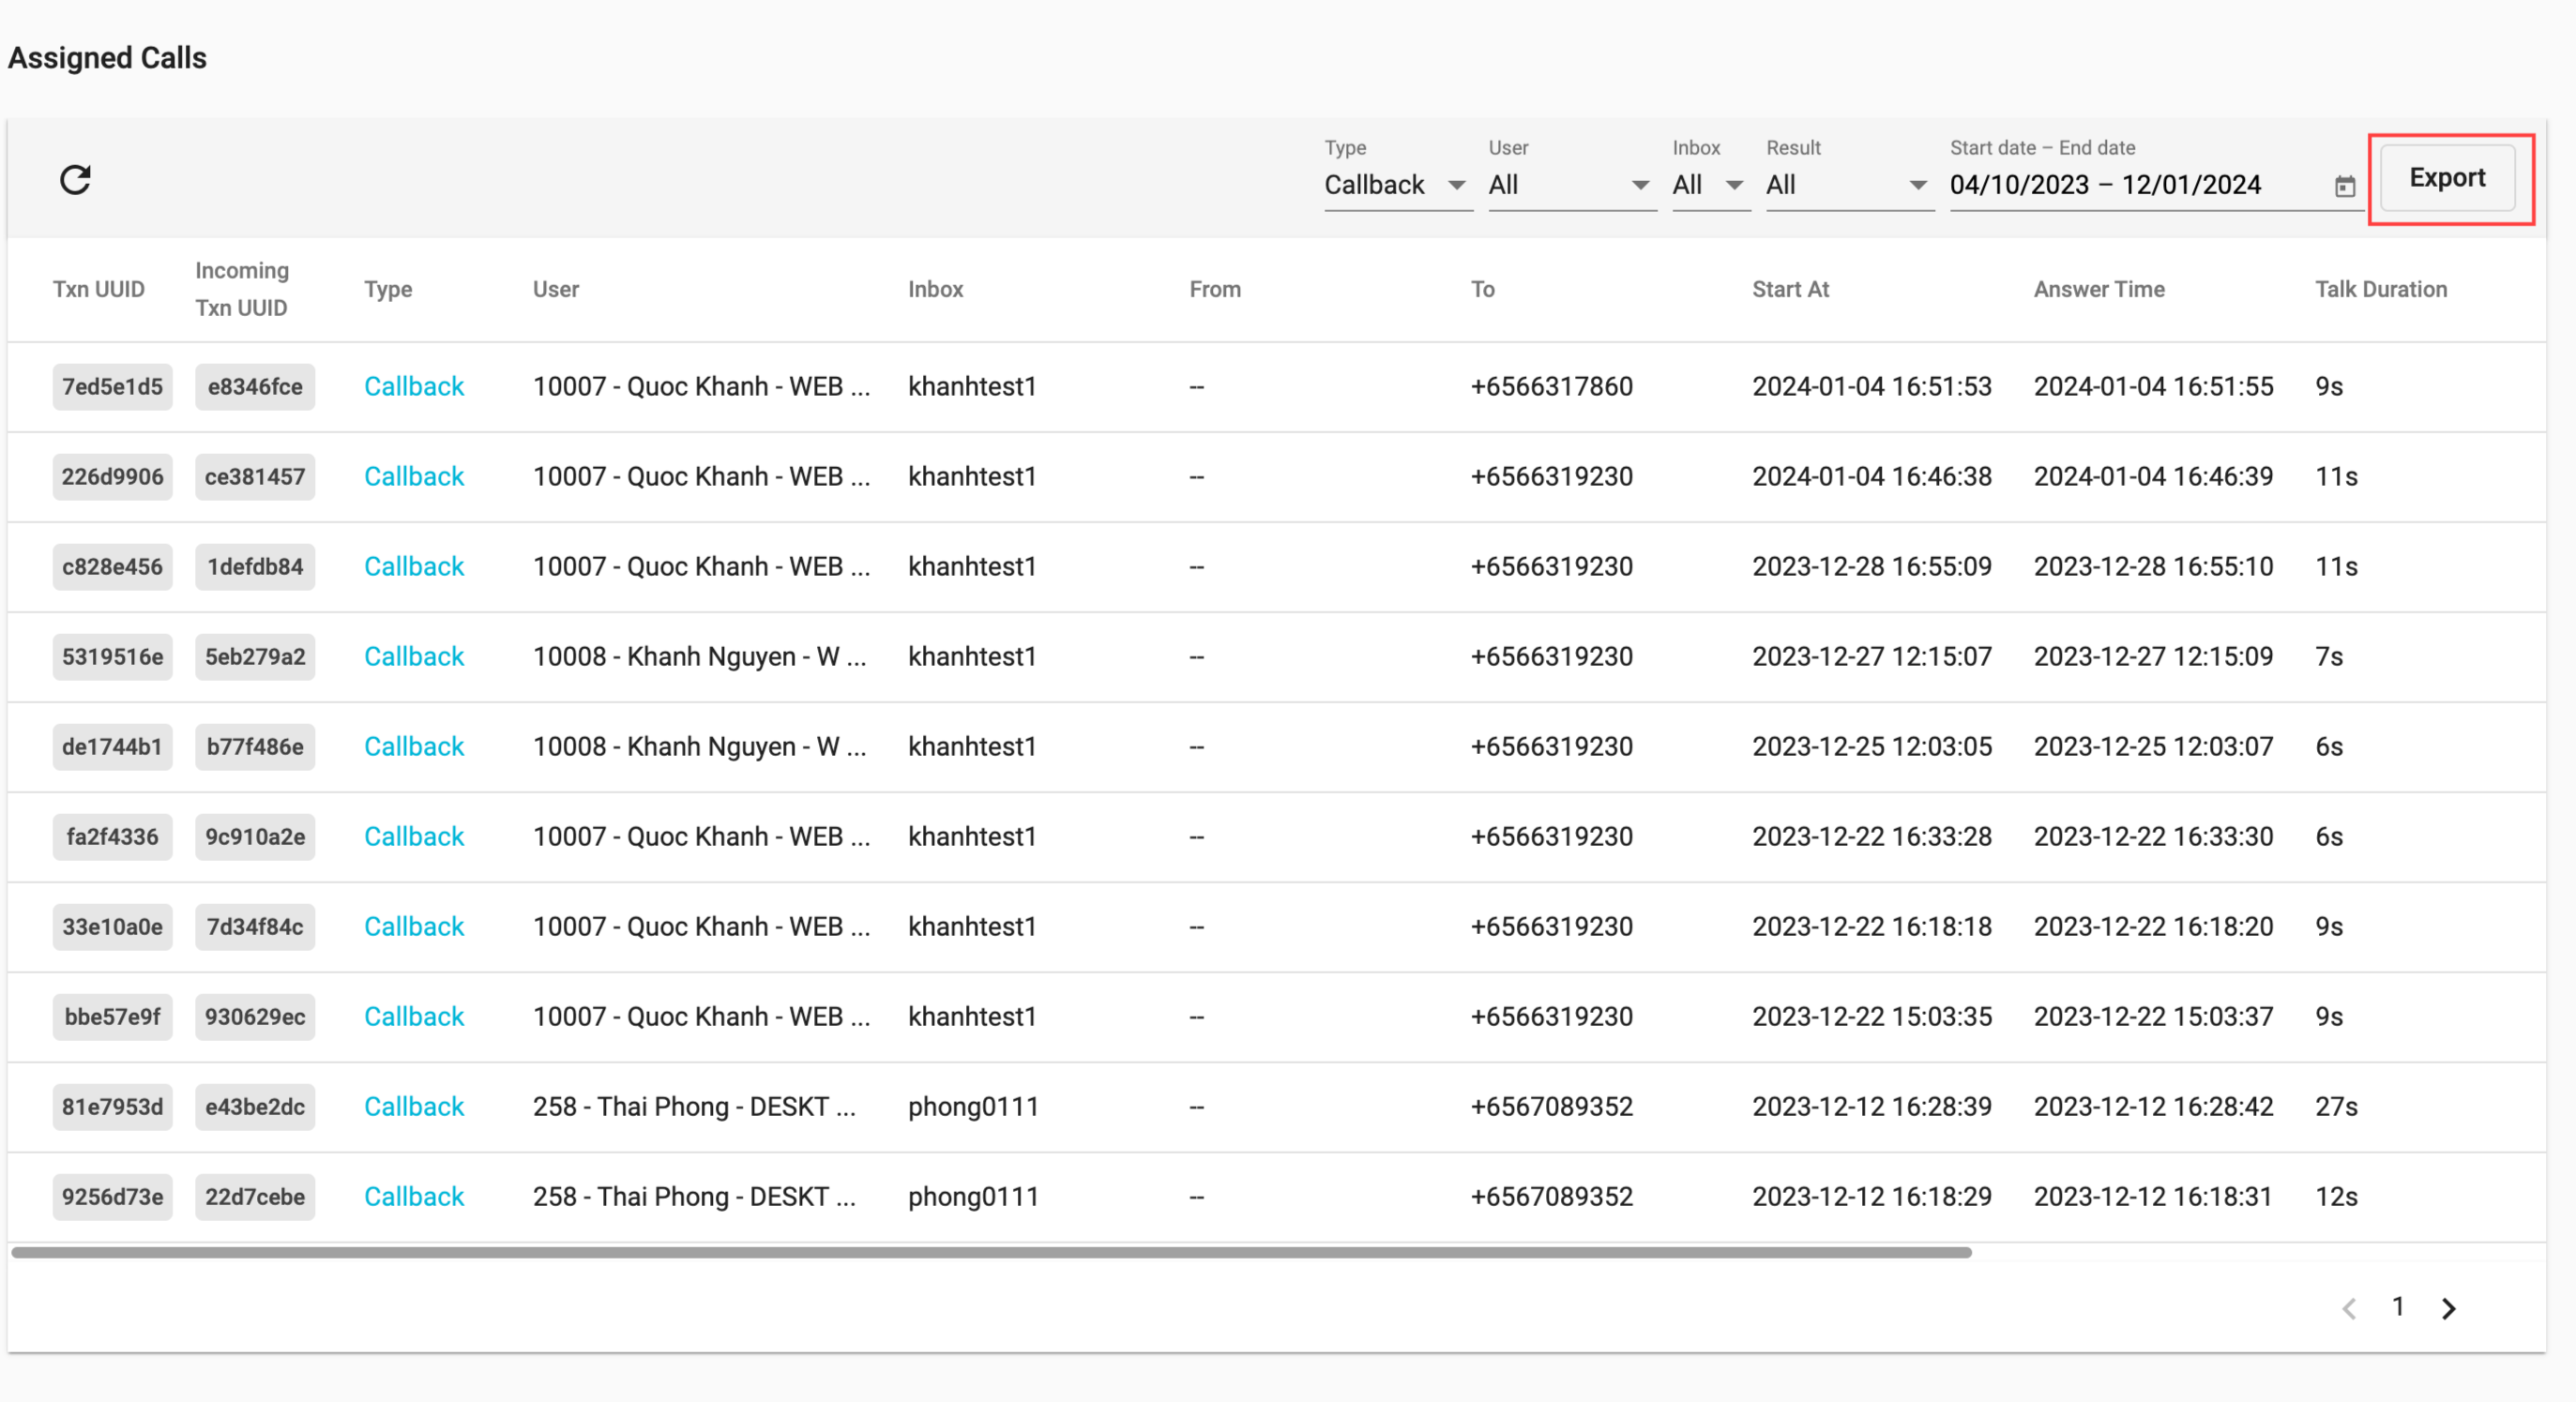Go to the previous page arrow

(2349, 1308)
